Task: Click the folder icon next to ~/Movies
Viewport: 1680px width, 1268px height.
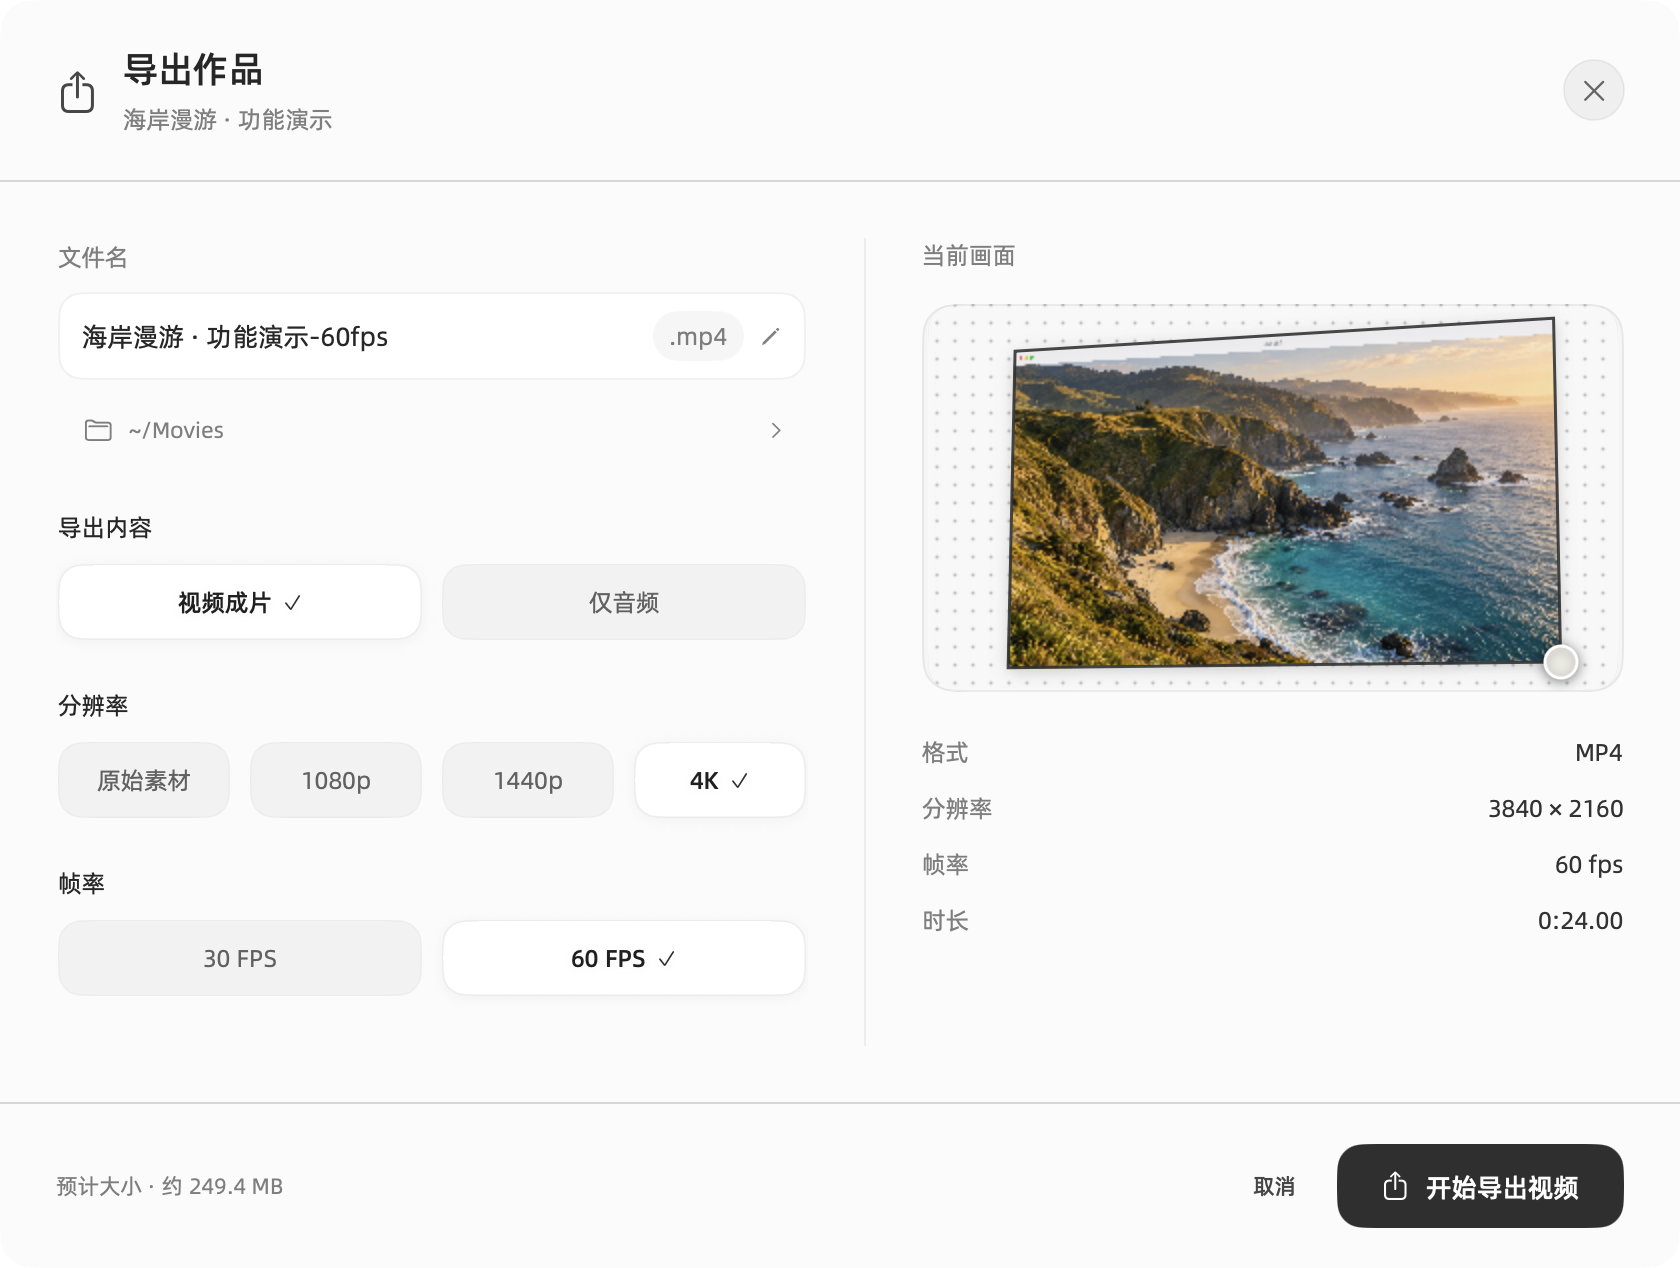Action: click(98, 430)
